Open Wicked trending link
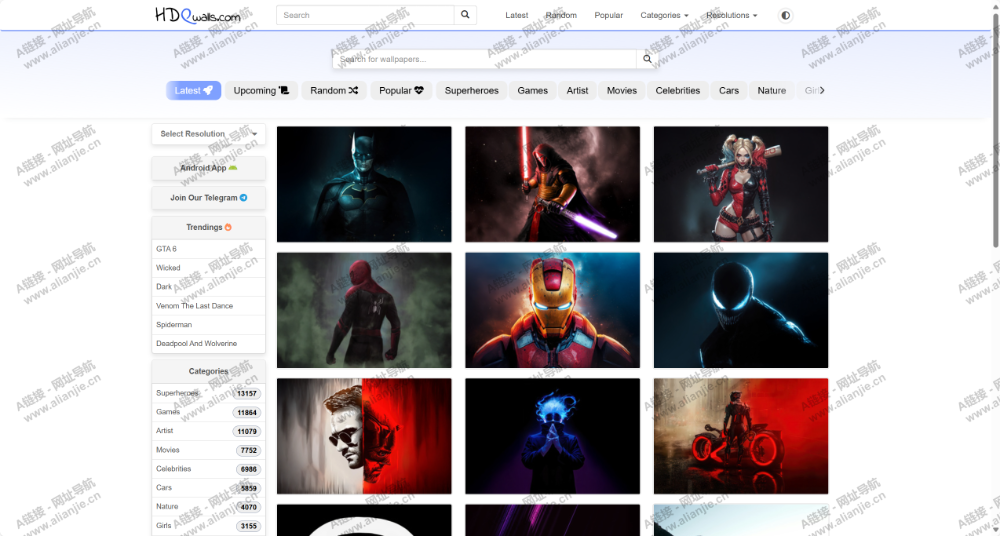The image size is (1000, 536). point(209,268)
